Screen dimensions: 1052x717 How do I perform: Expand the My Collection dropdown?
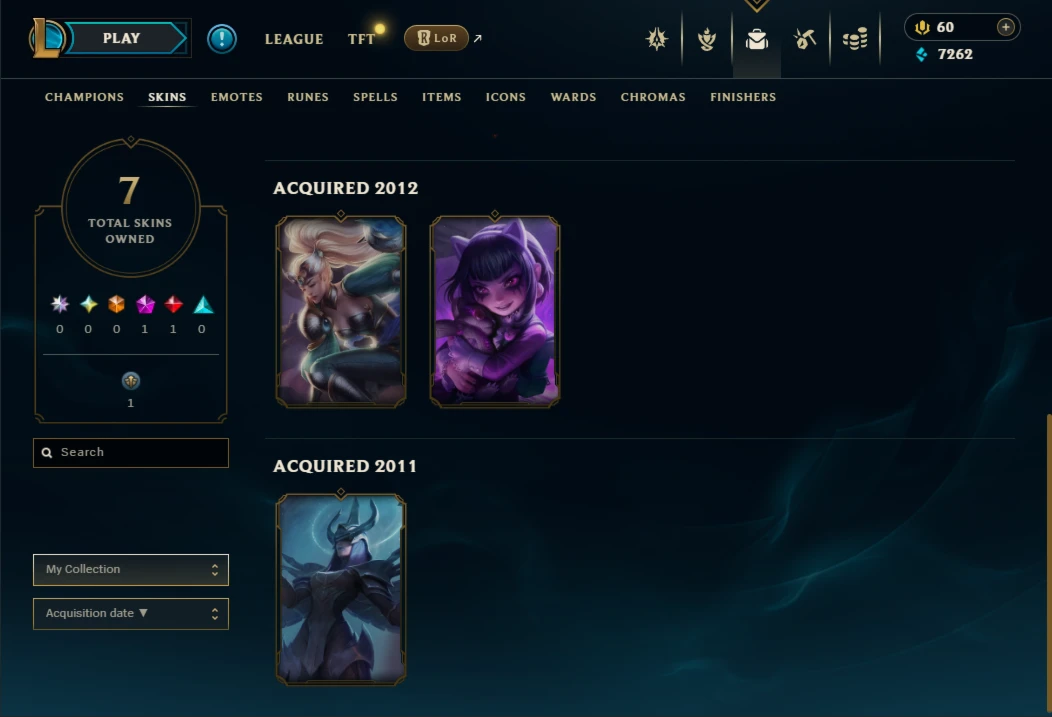[131, 569]
